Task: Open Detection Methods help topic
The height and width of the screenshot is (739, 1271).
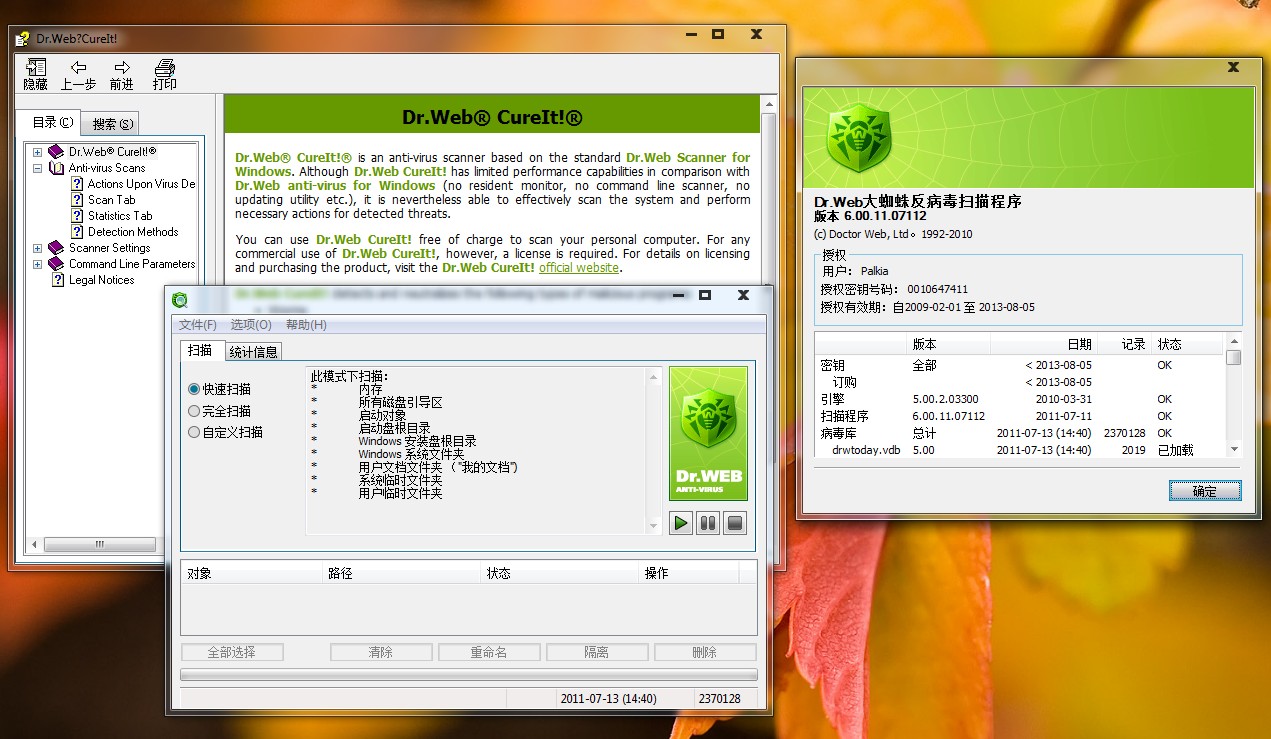Action: coord(133,232)
